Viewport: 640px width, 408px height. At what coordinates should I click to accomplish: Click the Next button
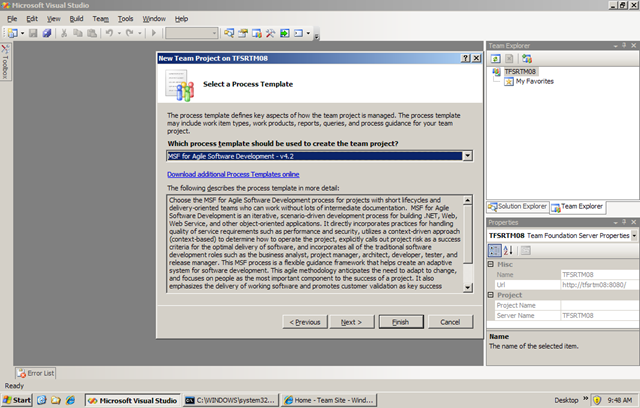click(x=351, y=322)
